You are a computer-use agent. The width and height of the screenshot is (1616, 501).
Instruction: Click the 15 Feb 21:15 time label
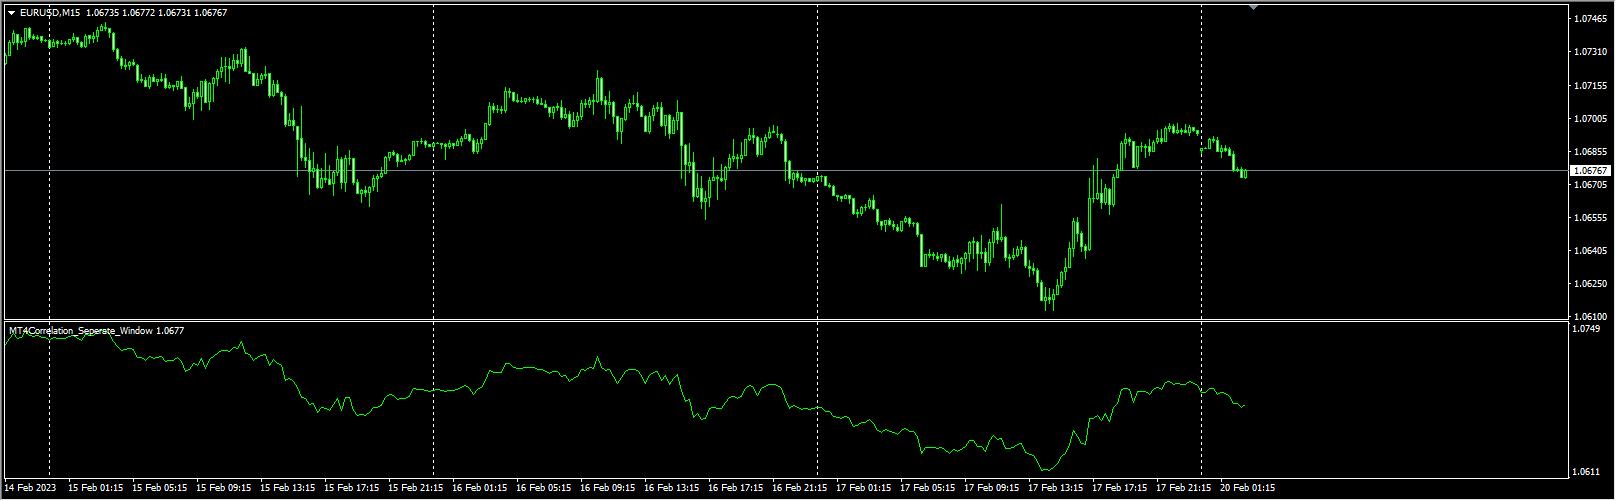[416, 489]
